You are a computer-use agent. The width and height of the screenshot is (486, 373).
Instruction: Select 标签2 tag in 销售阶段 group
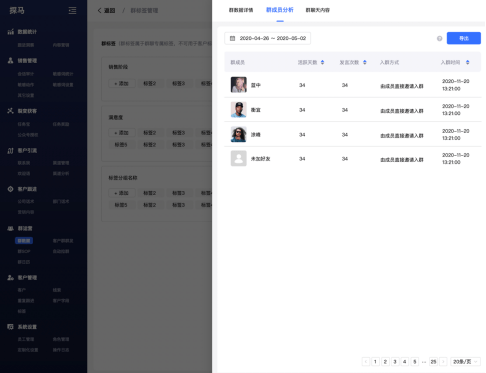click(150, 83)
